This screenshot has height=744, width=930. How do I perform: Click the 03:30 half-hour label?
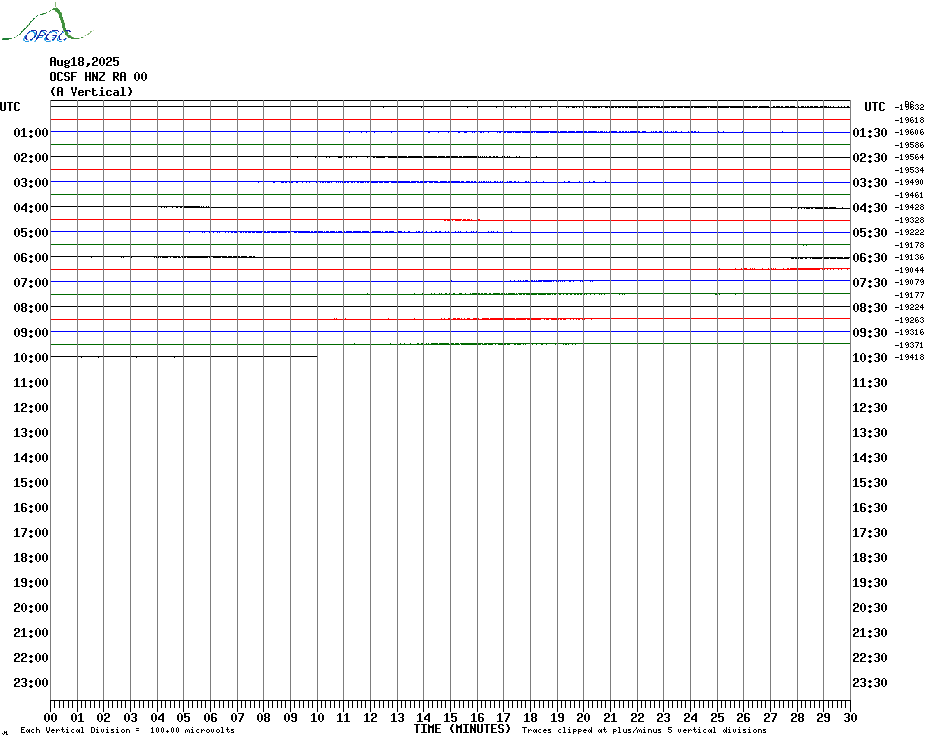(x=870, y=183)
